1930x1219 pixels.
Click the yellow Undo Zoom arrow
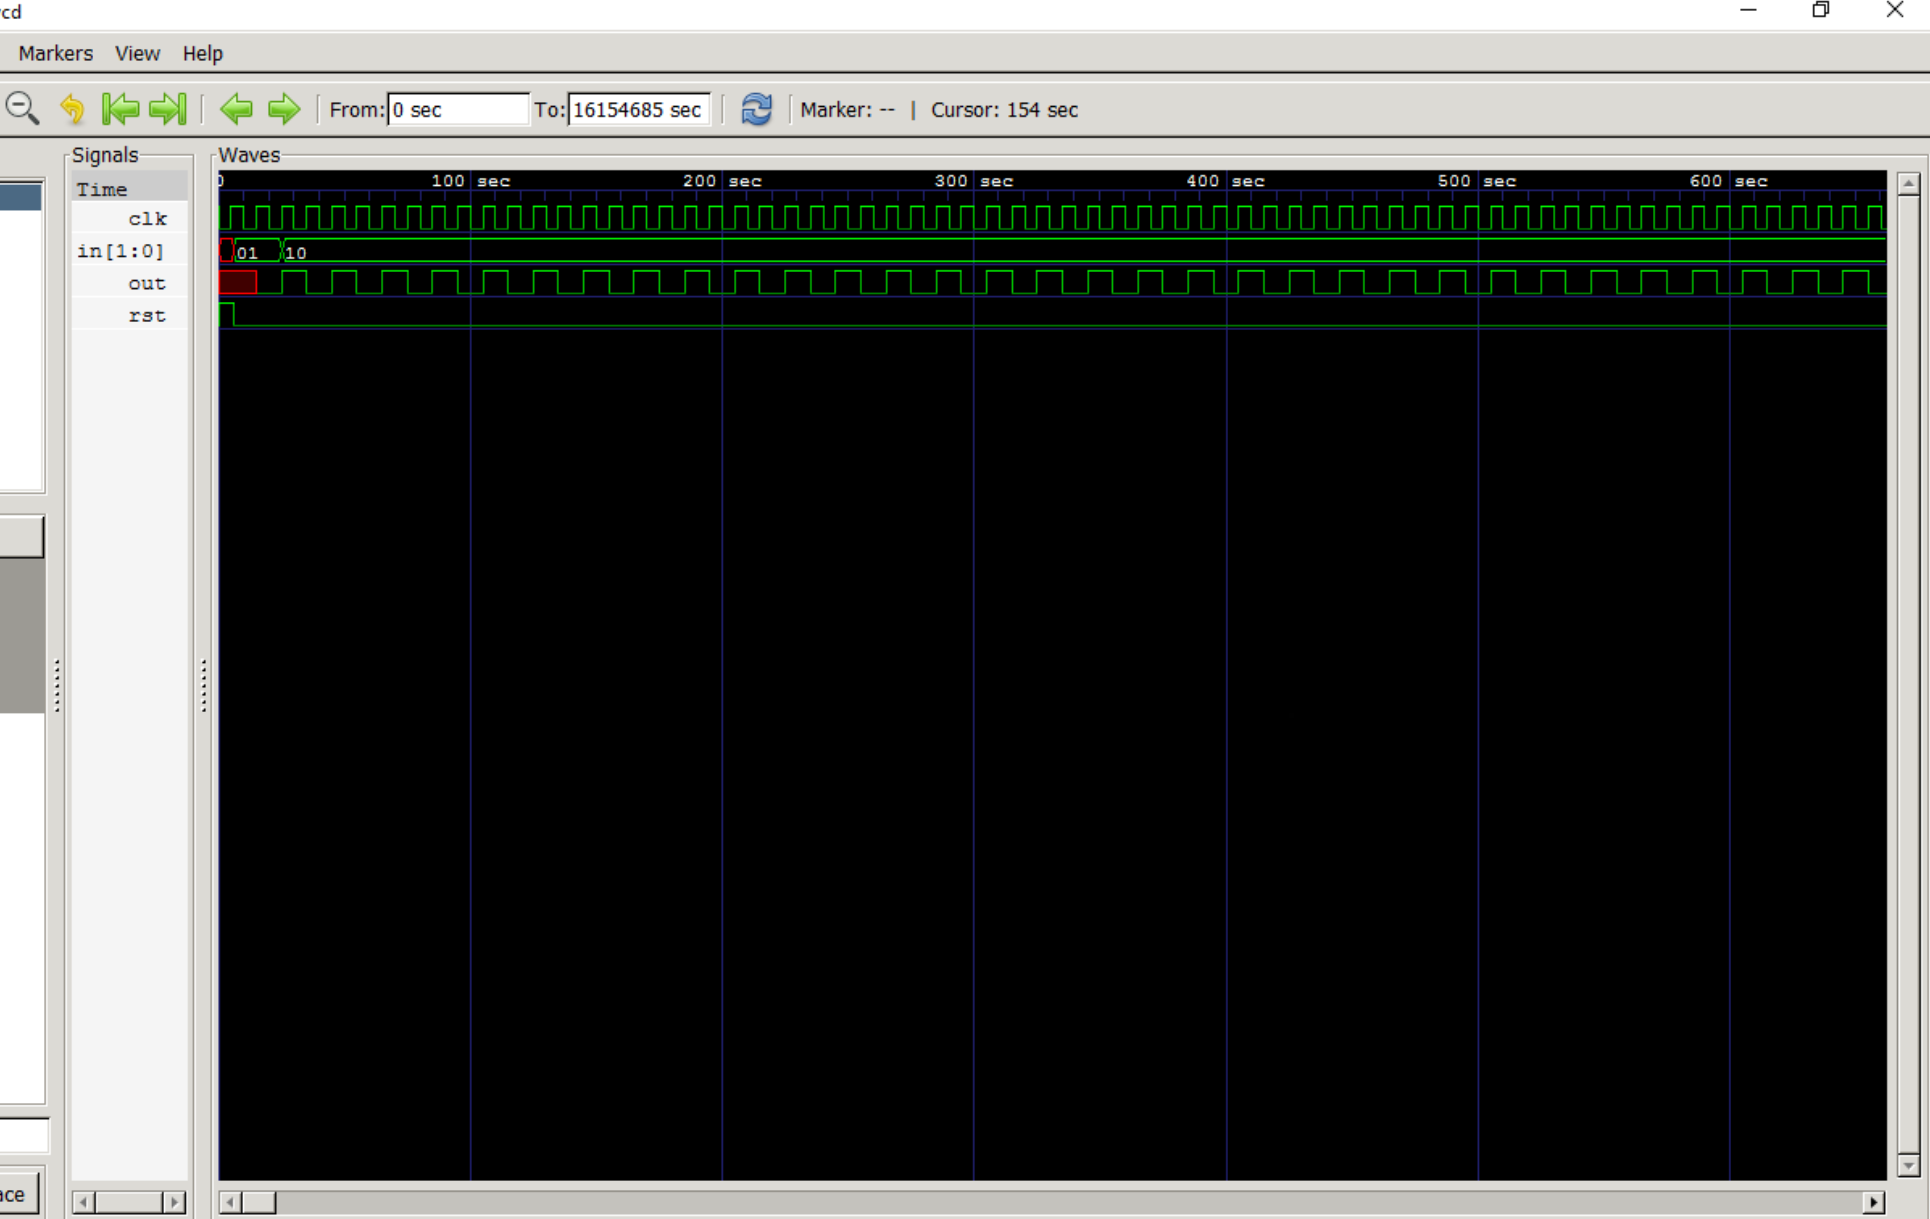coord(72,108)
